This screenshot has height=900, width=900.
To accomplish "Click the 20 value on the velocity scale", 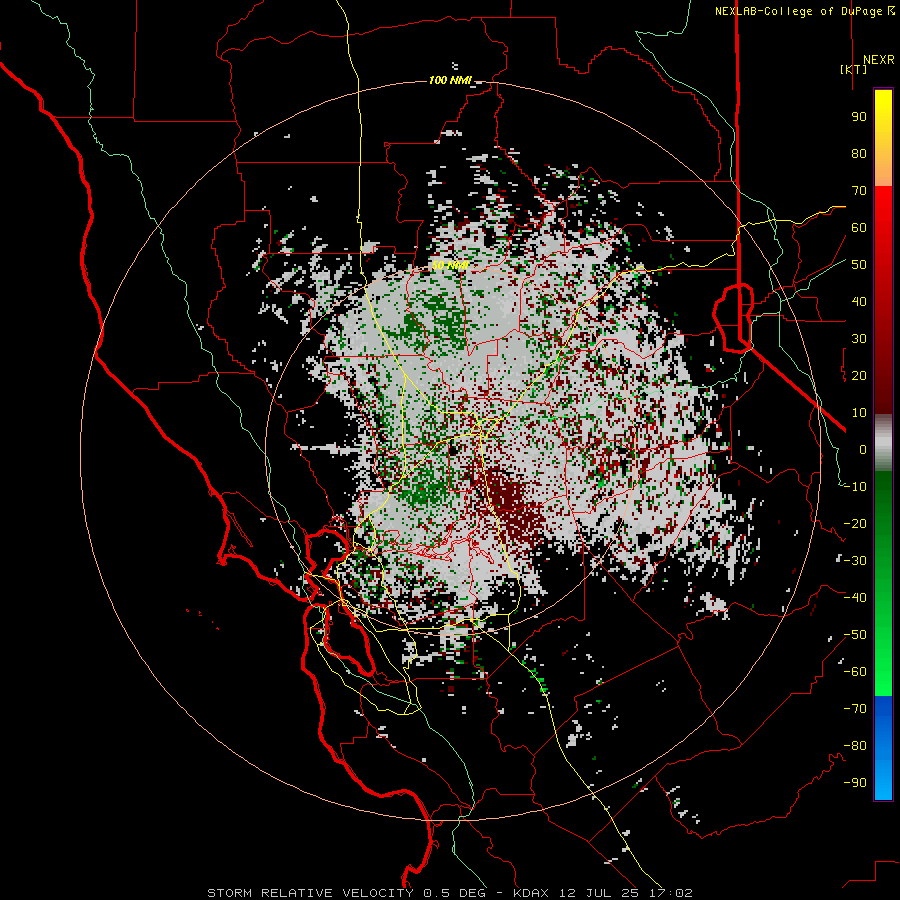I will point(859,376).
